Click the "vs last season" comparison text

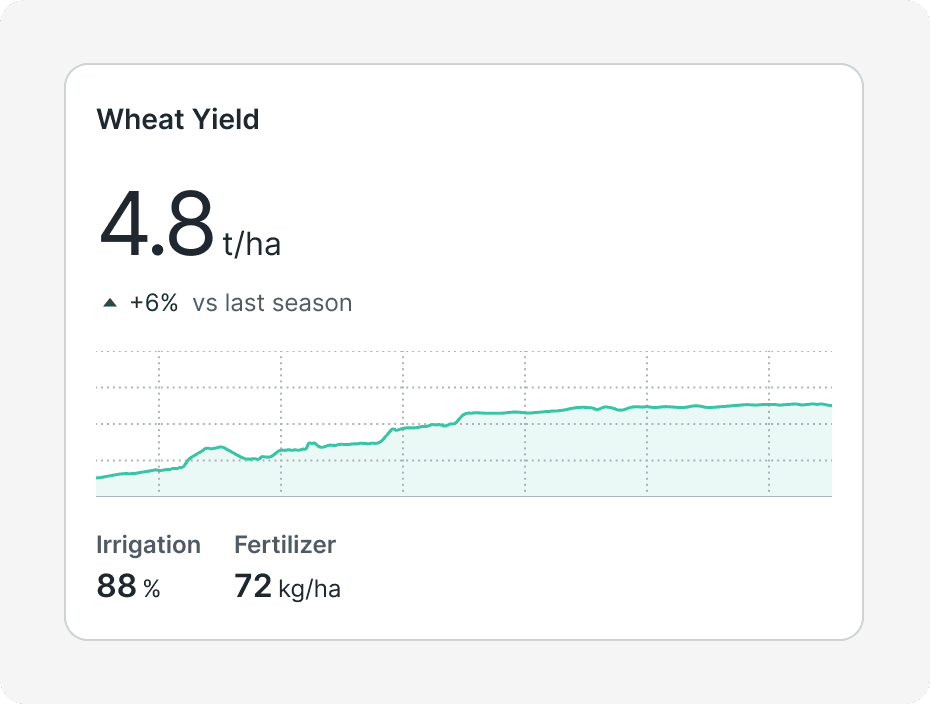(272, 303)
